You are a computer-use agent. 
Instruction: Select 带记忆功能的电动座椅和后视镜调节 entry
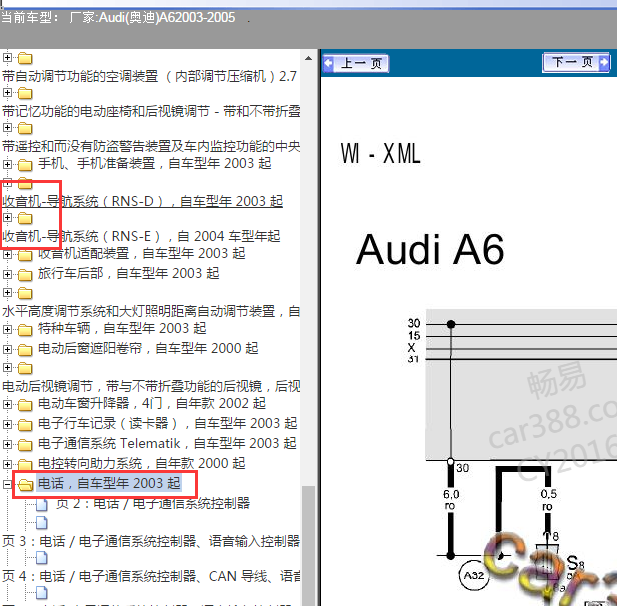click(x=151, y=111)
